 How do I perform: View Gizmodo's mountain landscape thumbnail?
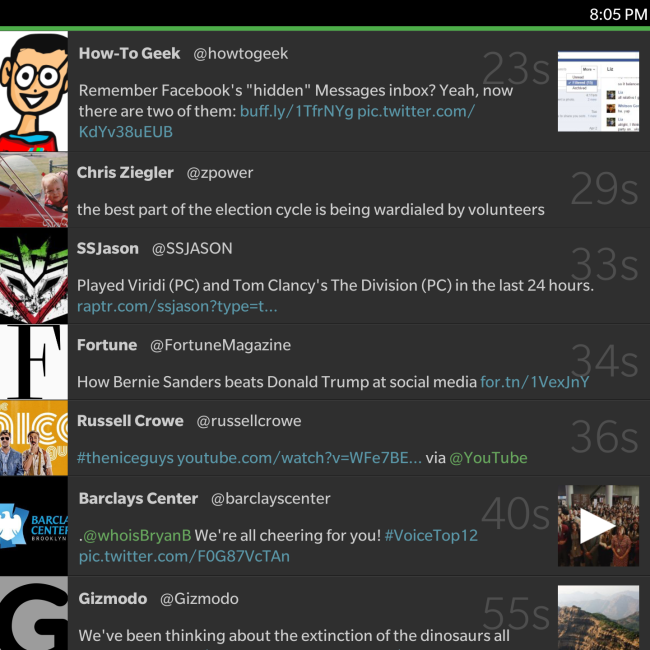(x=598, y=618)
